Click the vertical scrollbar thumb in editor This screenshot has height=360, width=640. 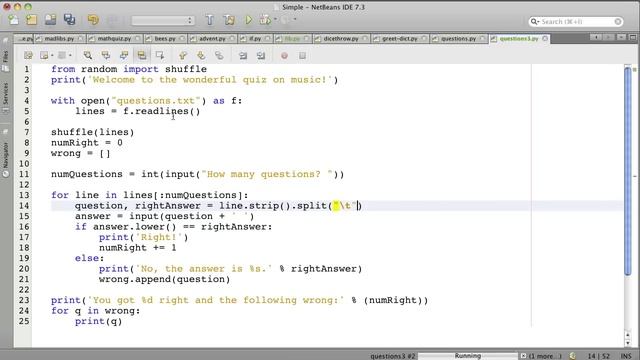tap(628, 171)
